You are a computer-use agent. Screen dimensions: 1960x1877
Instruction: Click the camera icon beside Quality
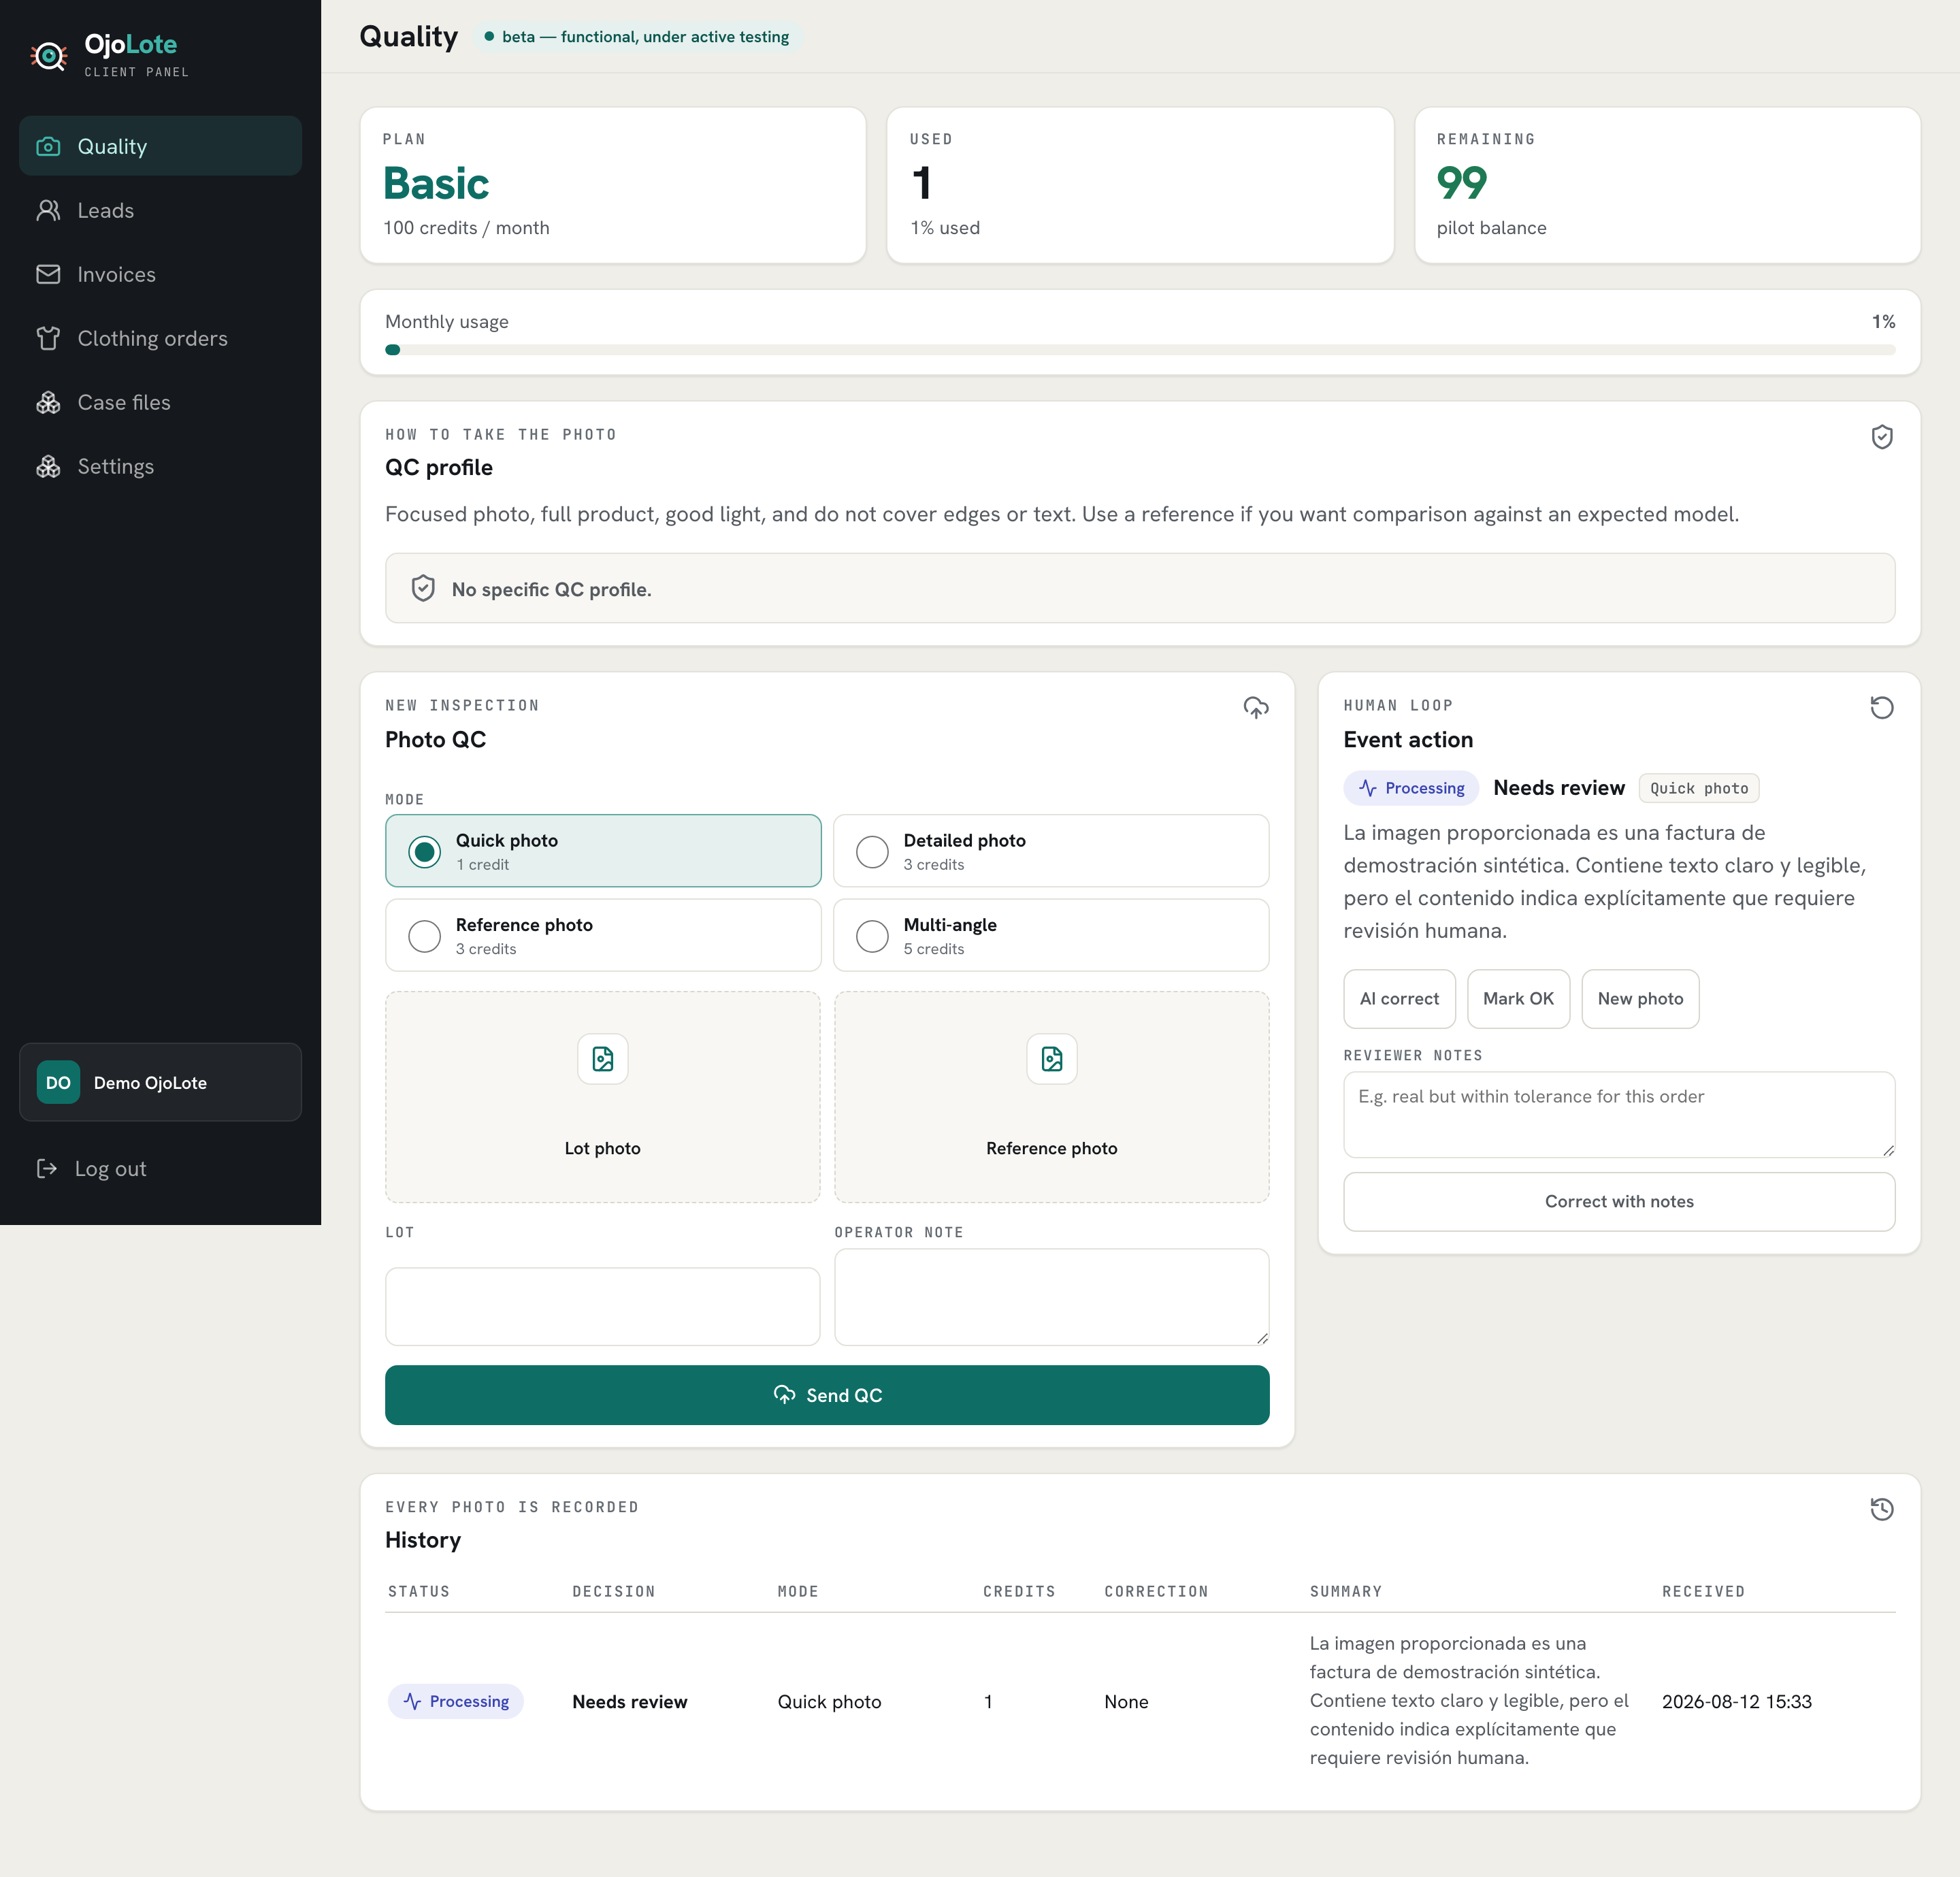pyautogui.click(x=48, y=146)
